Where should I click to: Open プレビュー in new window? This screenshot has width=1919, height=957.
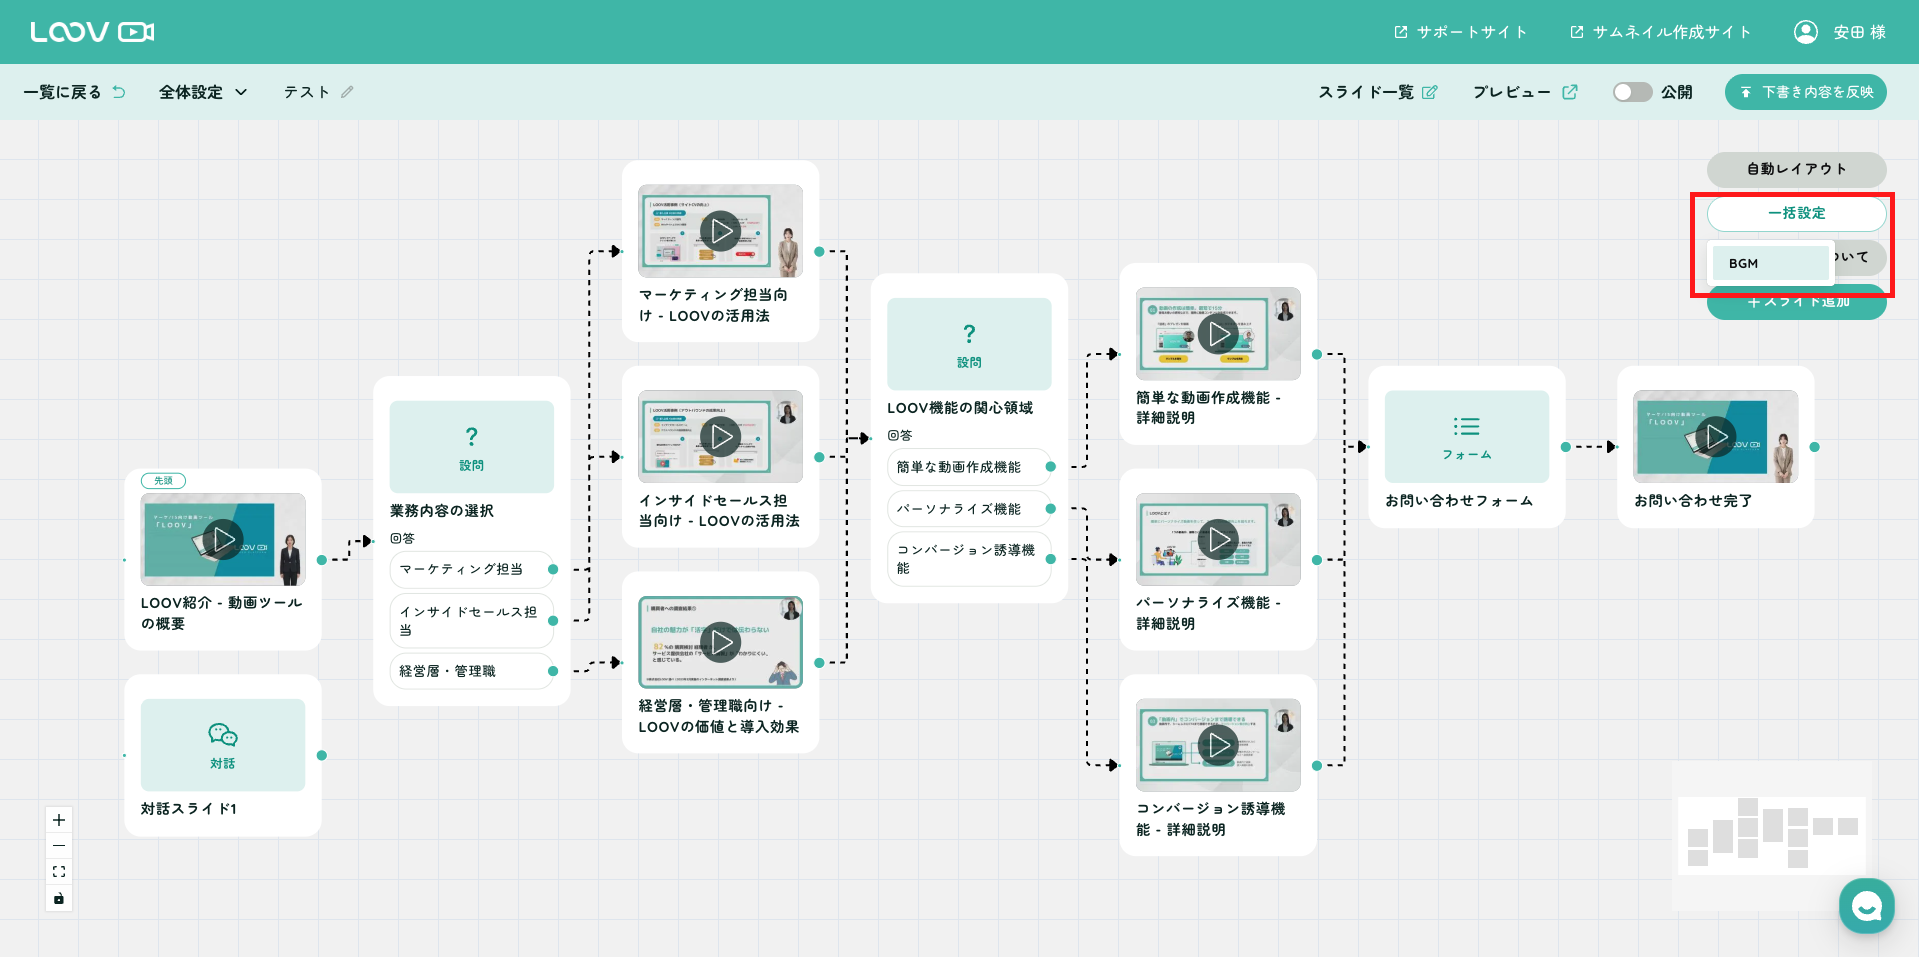(1525, 92)
